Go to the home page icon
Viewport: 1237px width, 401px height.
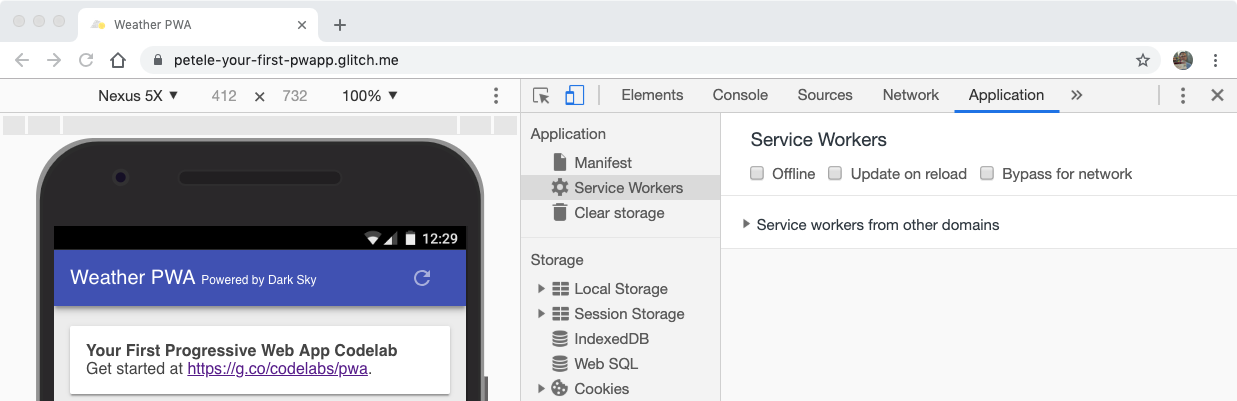[x=118, y=60]
